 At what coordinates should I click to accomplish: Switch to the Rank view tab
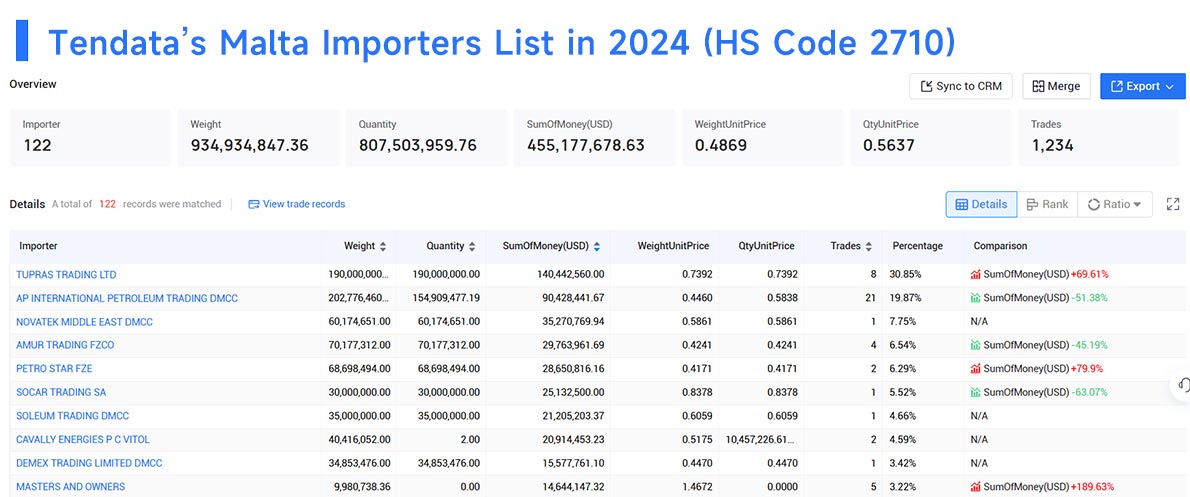[x=1047, y=204]
